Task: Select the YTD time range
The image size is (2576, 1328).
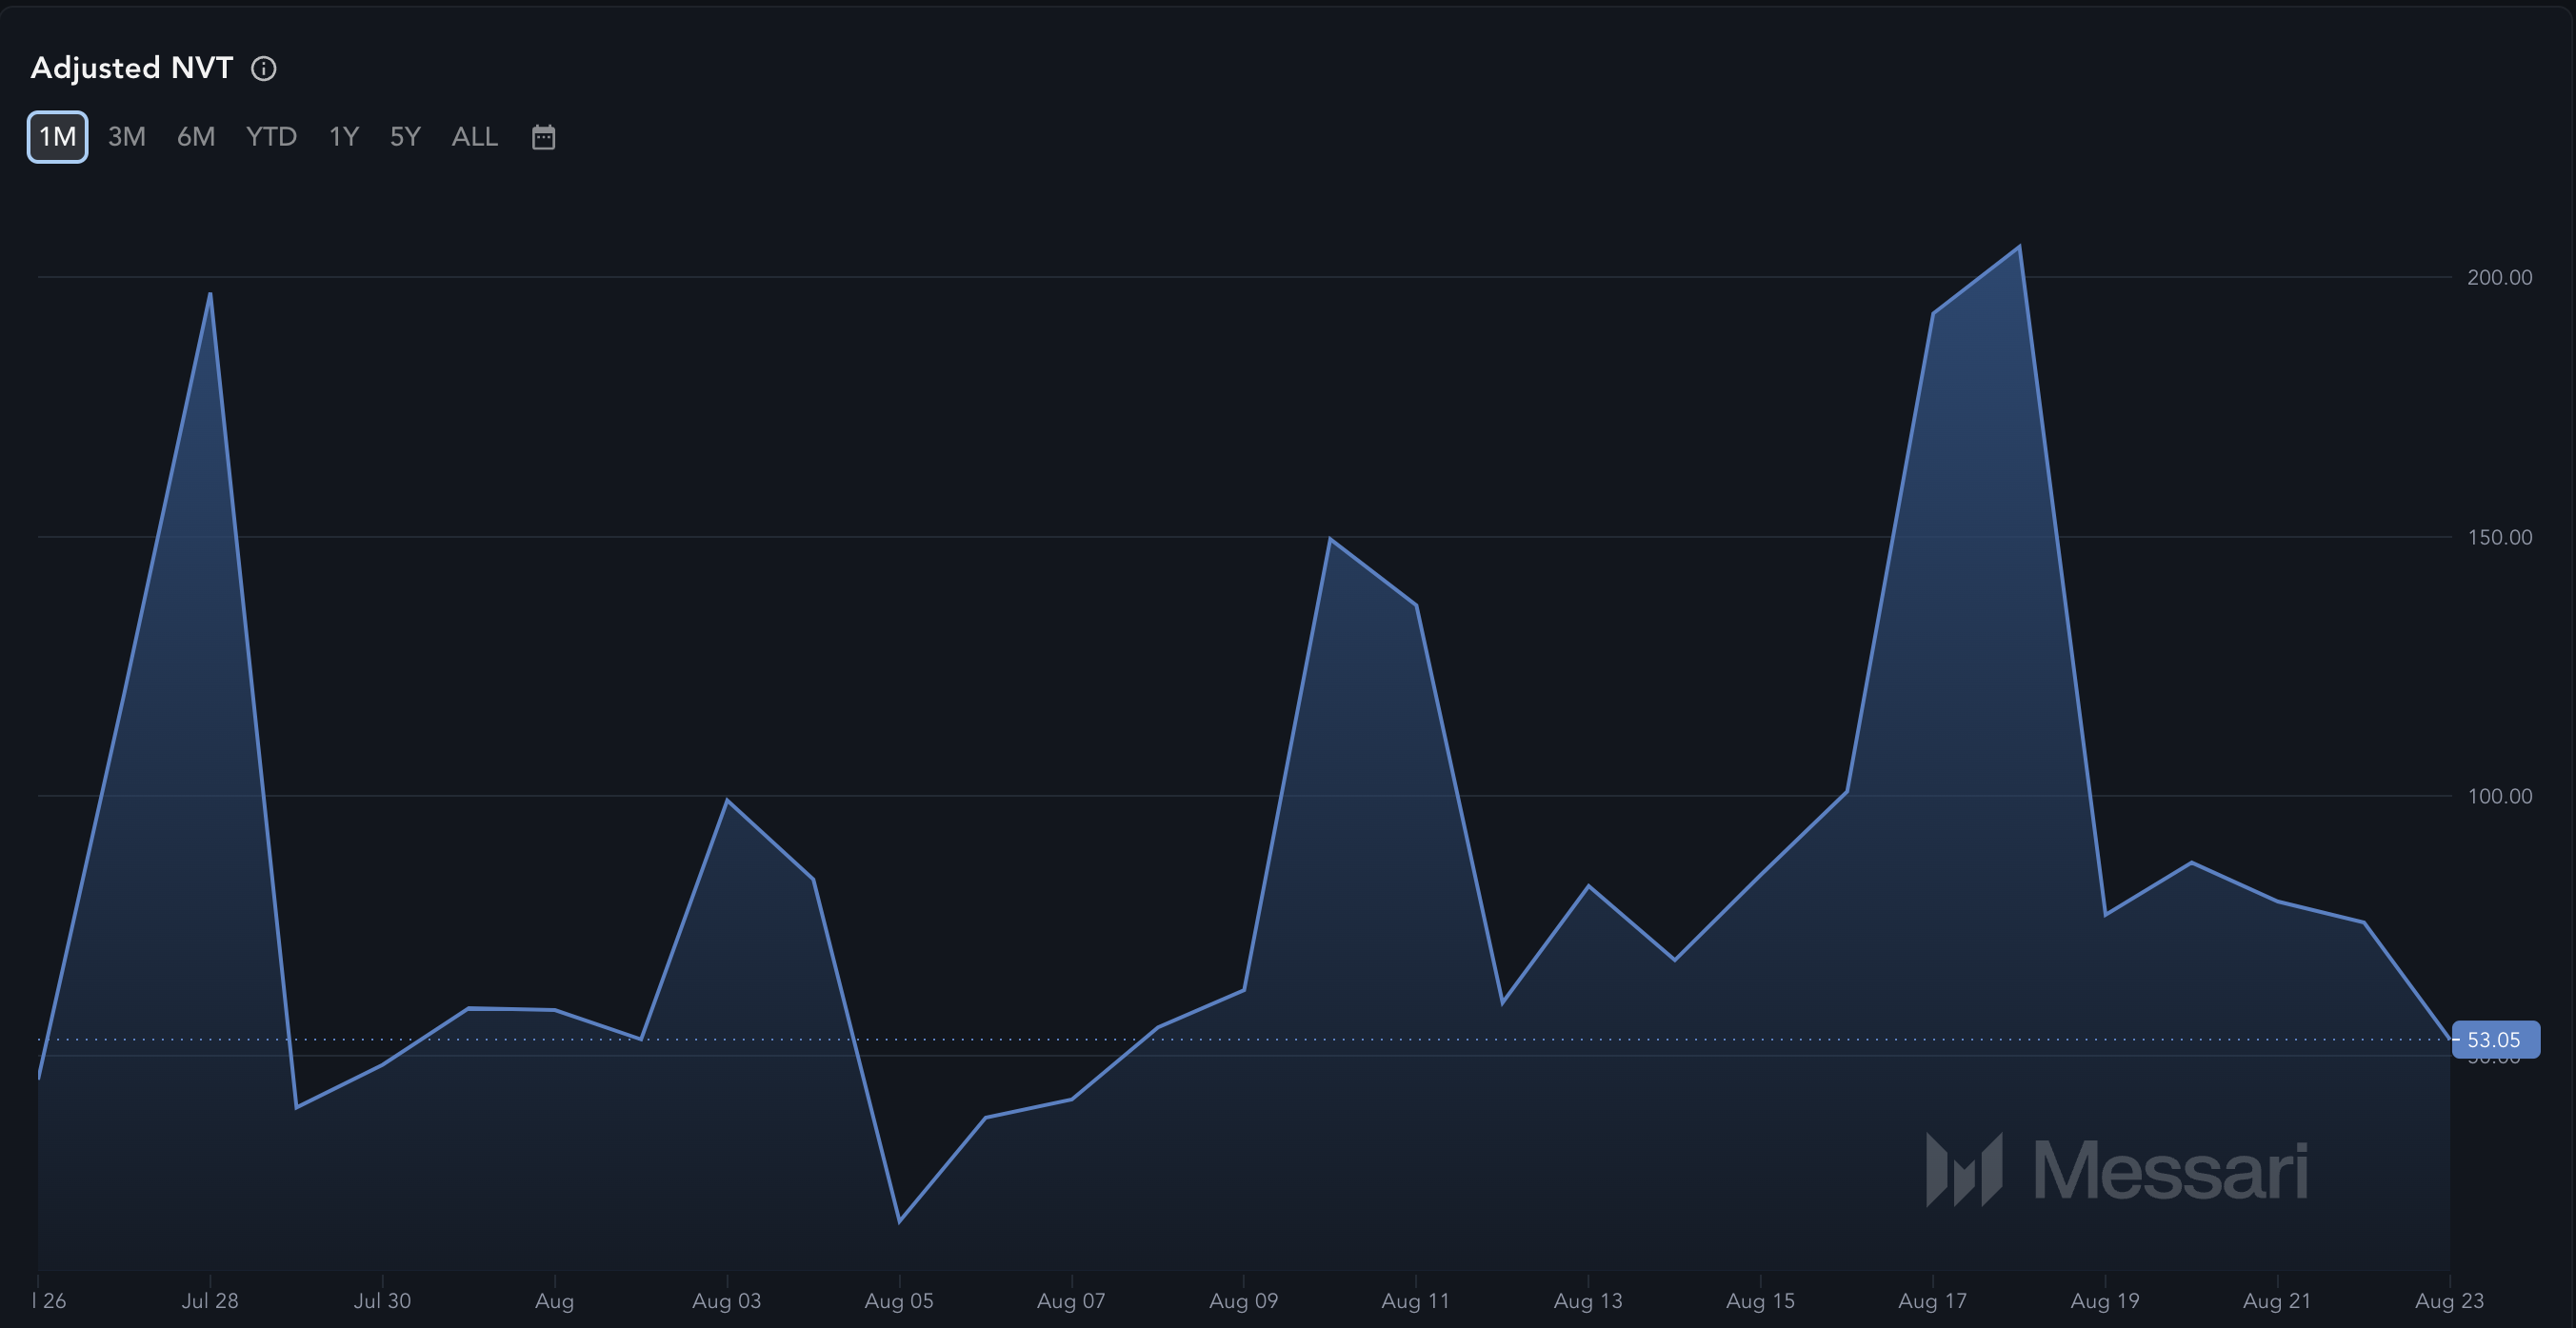Action: (271, 137)
